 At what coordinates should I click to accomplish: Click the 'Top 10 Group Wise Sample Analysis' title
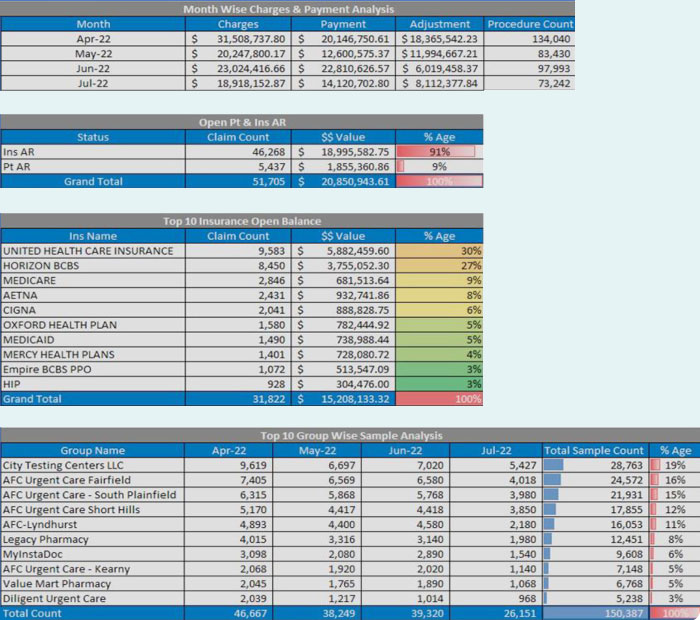point(348,436)
